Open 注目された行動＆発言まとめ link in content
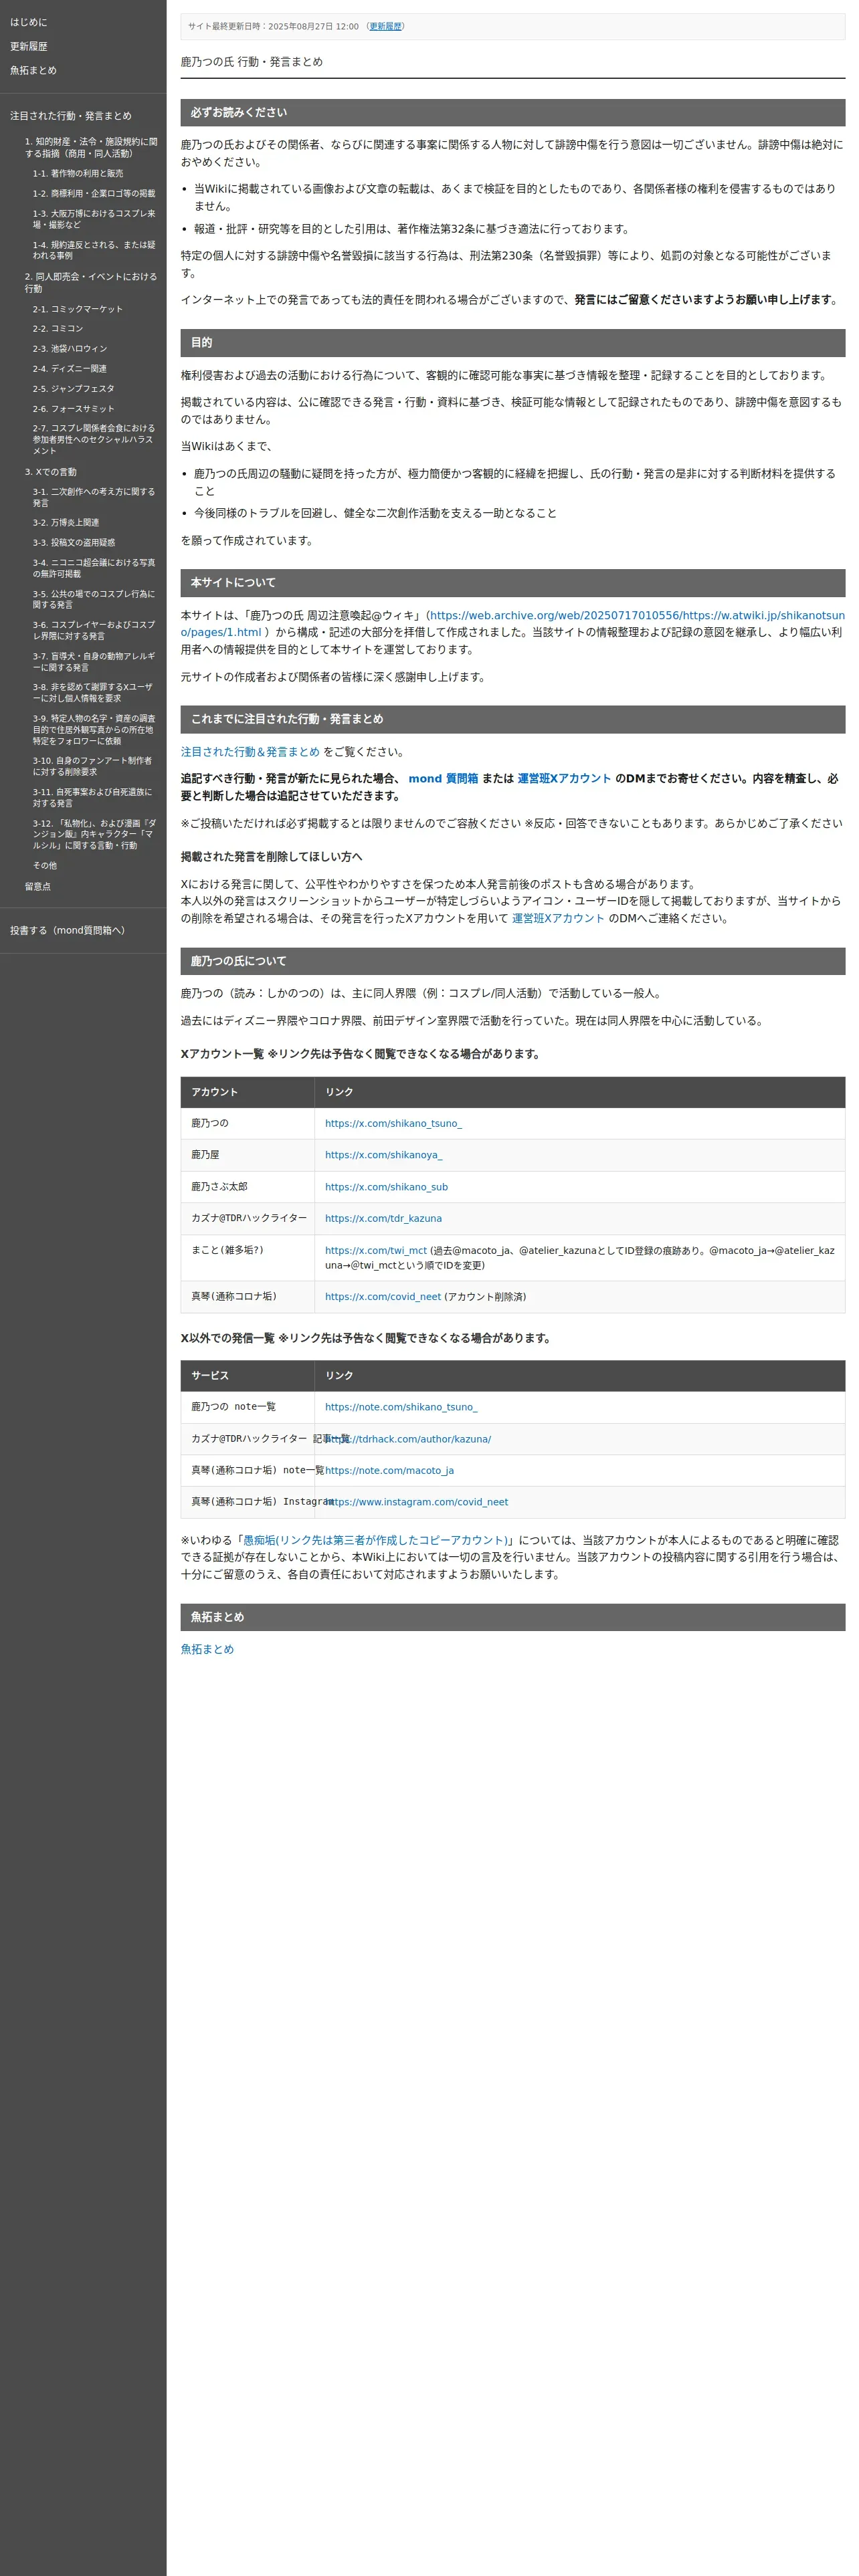Image resolution: width=859 pixels, height=2576 pixels. (x=250, y=751)
